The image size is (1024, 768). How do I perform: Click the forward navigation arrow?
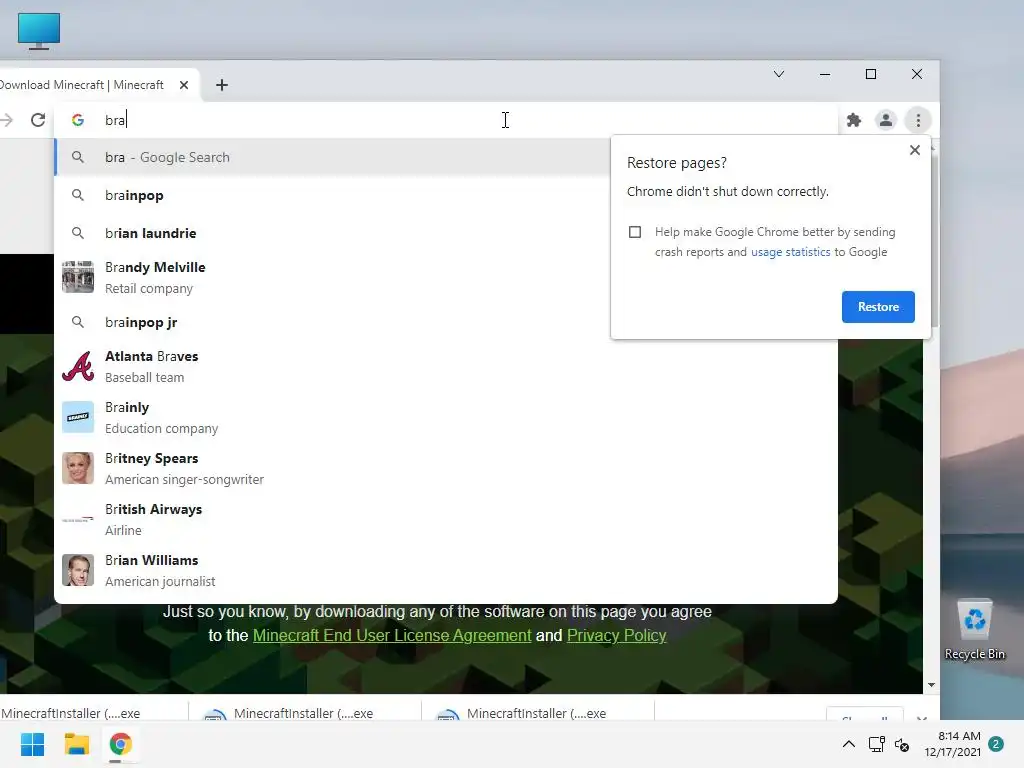7,120
